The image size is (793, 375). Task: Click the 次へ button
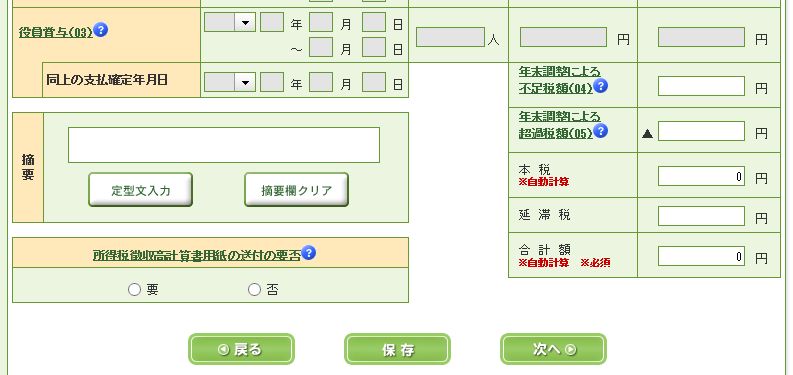[553, 349]
